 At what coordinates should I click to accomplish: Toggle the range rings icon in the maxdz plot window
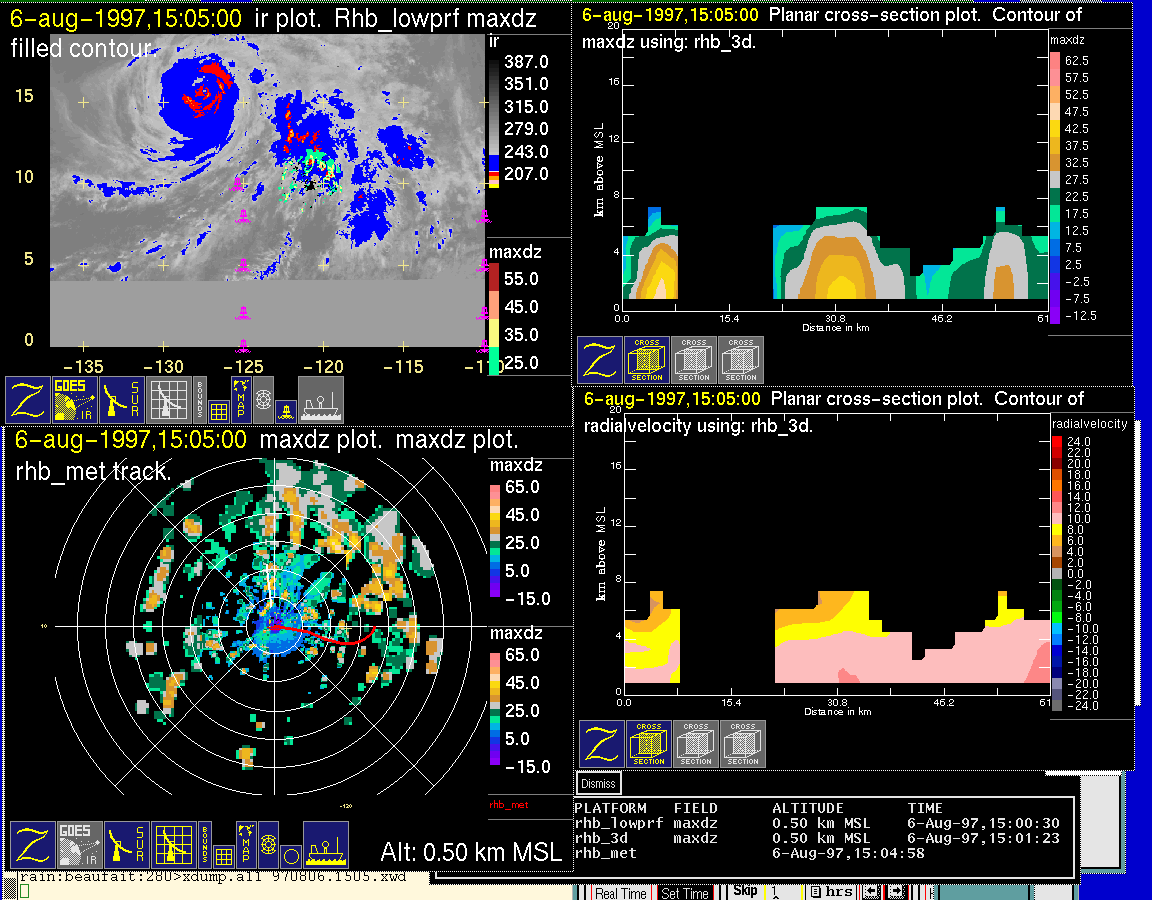pyautogui.click(x=268, y=845)
